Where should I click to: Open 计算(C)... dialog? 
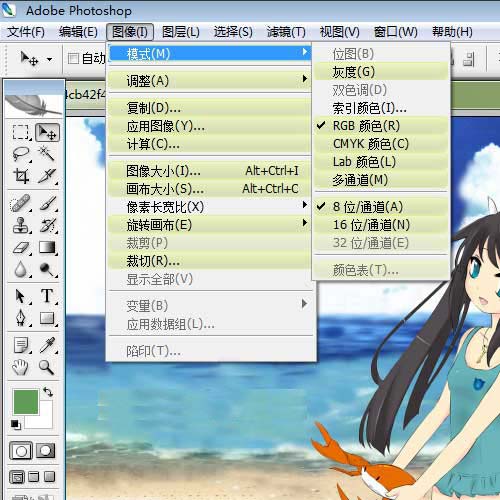tap(210, 144)
